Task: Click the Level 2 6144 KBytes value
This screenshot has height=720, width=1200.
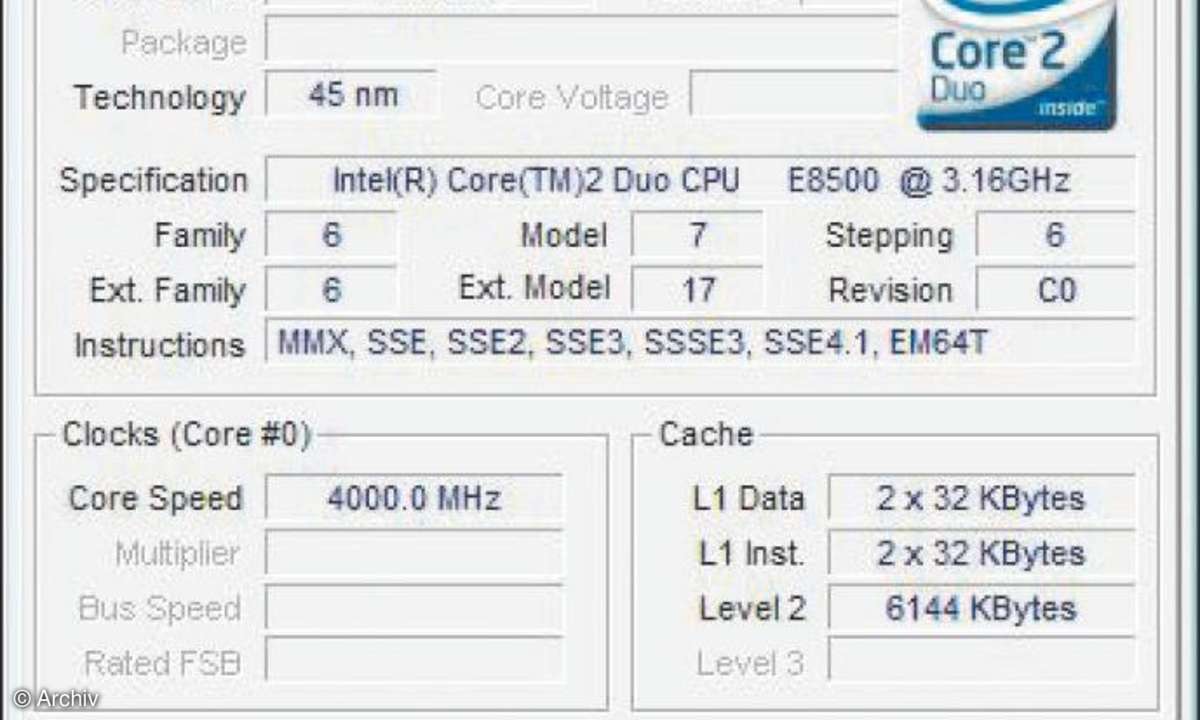Action: [x=982, y=608]
